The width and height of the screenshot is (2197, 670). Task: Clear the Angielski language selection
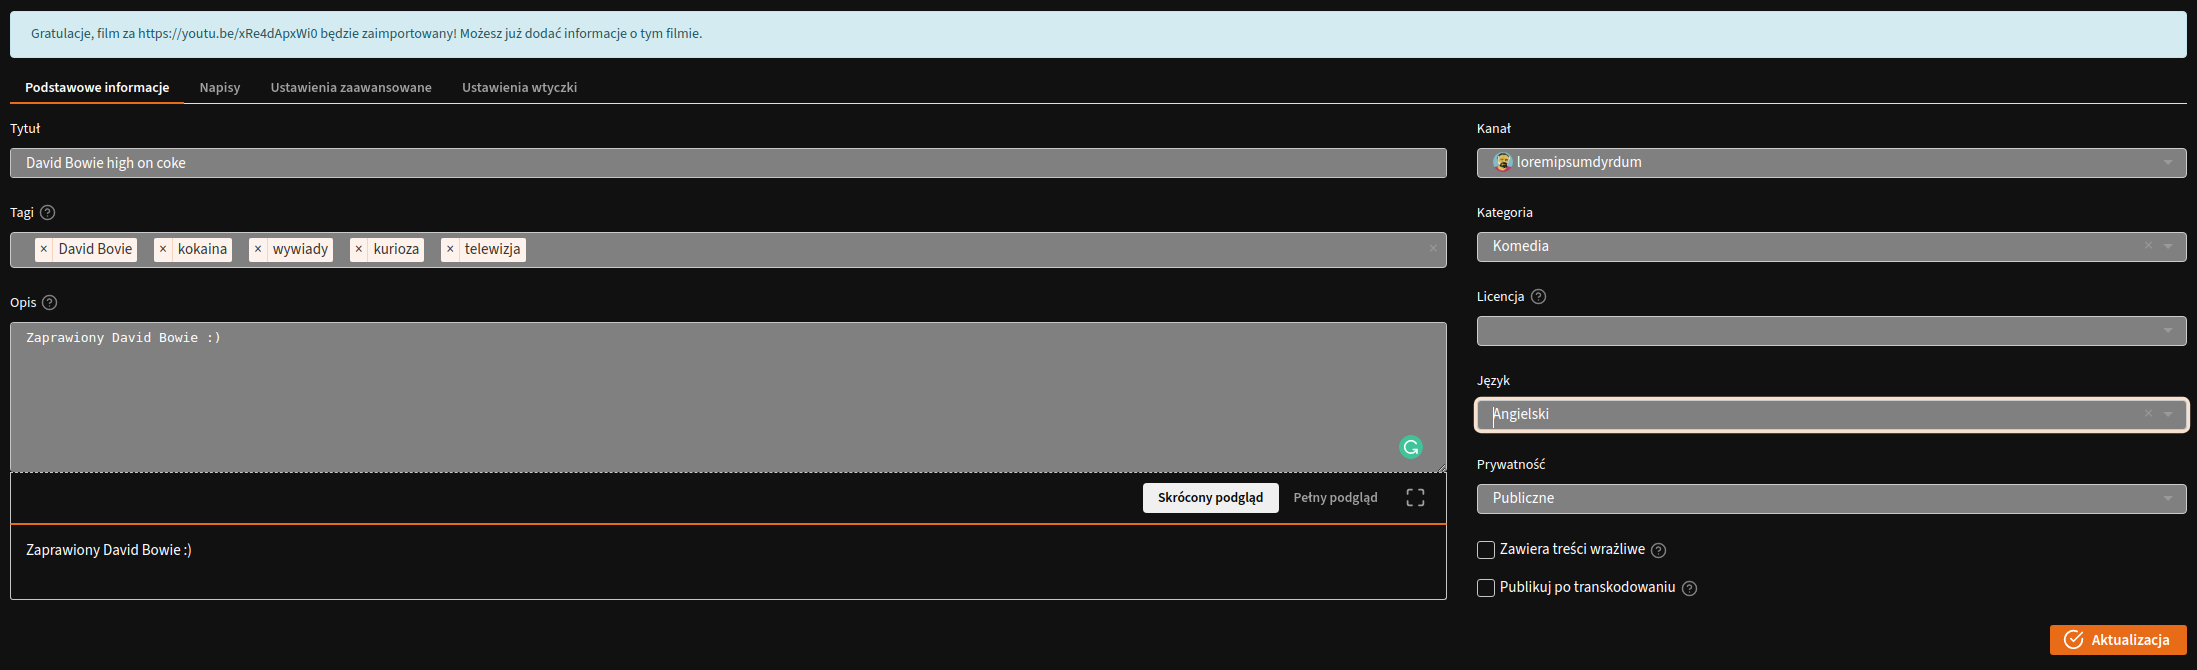tap(2147, 414)
